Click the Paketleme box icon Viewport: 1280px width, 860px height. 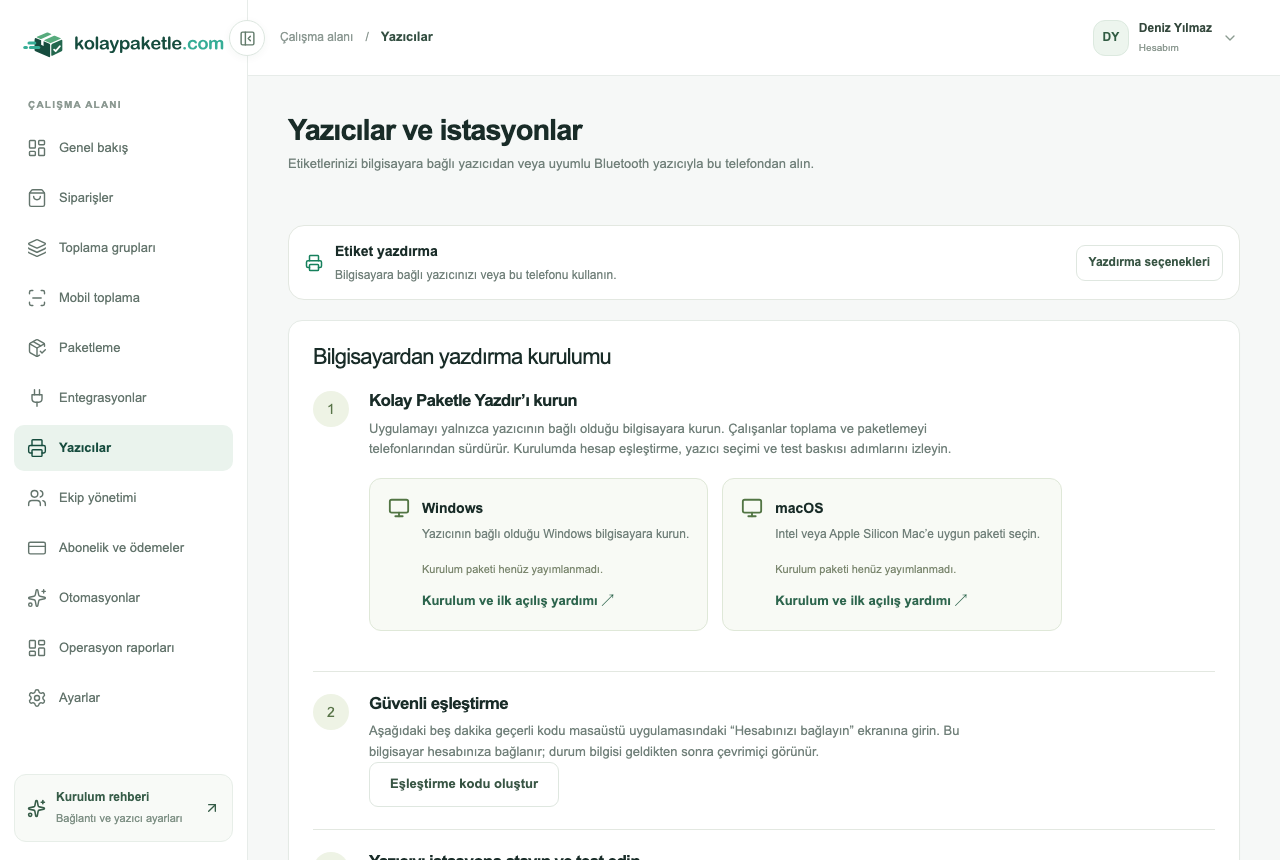pos(37,348)
